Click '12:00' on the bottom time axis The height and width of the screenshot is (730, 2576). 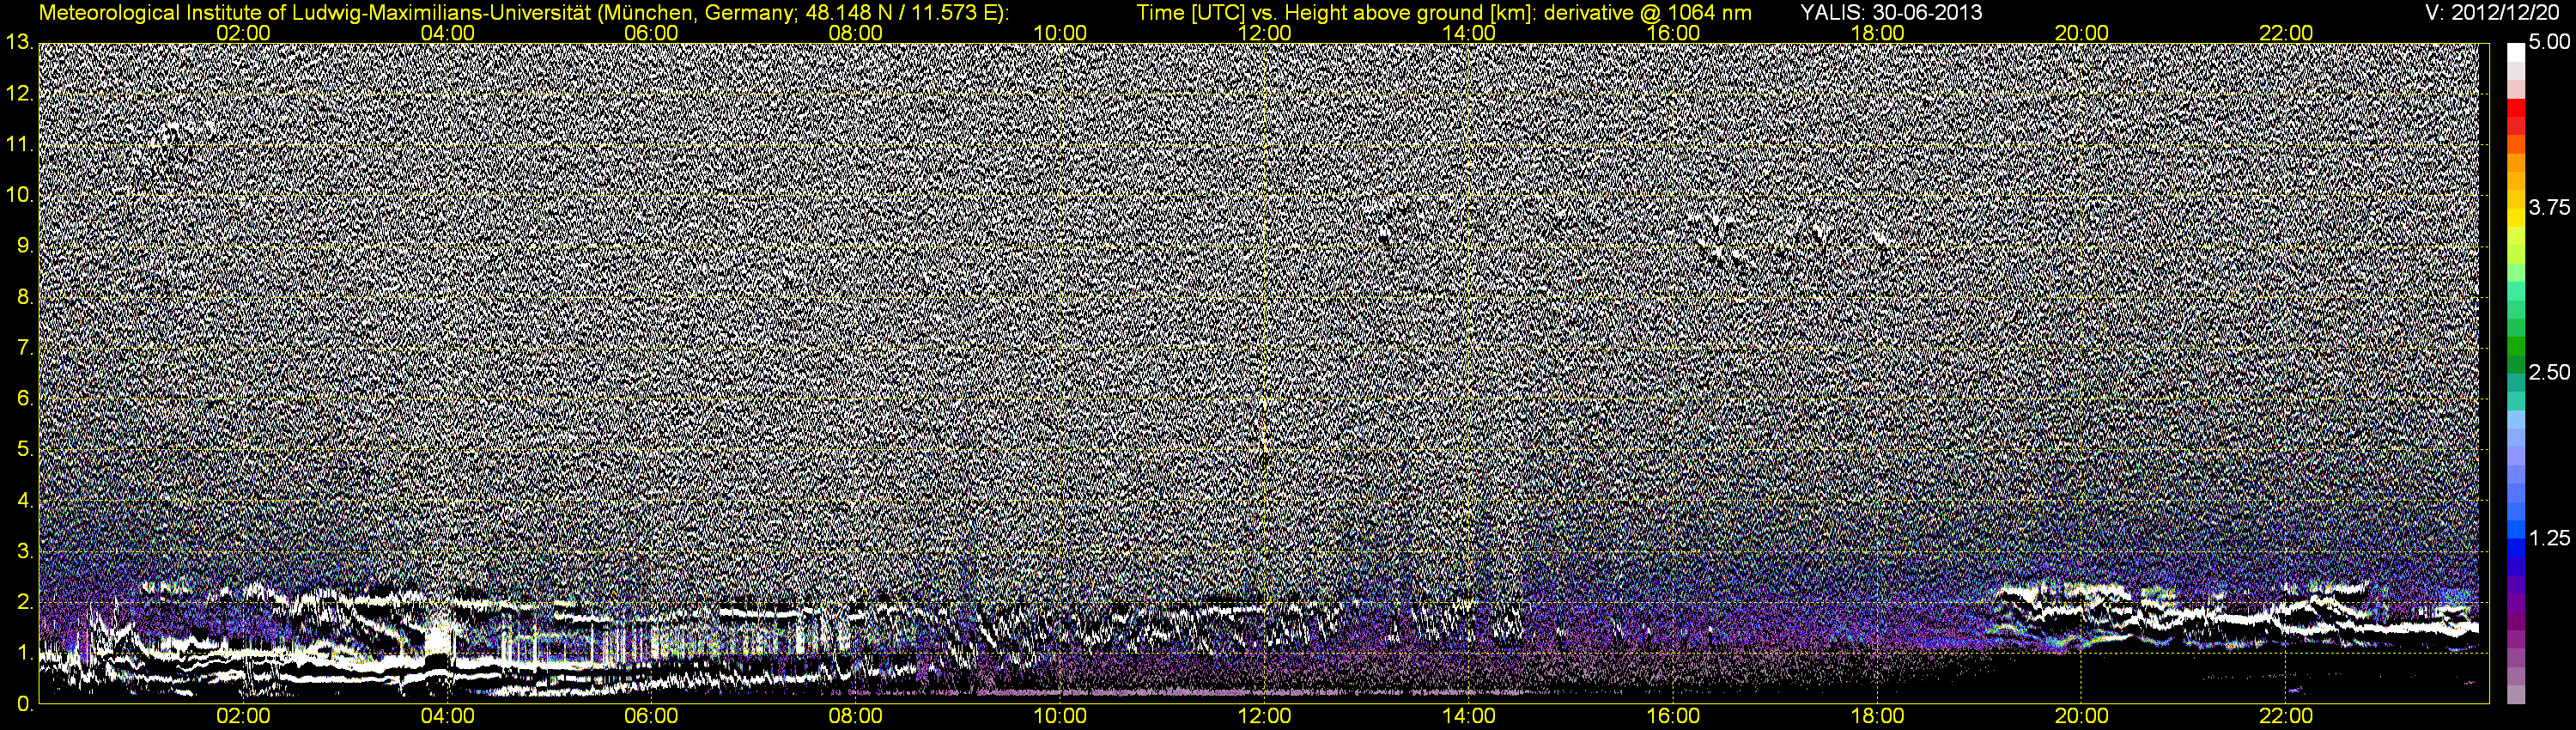(1264, 717)
